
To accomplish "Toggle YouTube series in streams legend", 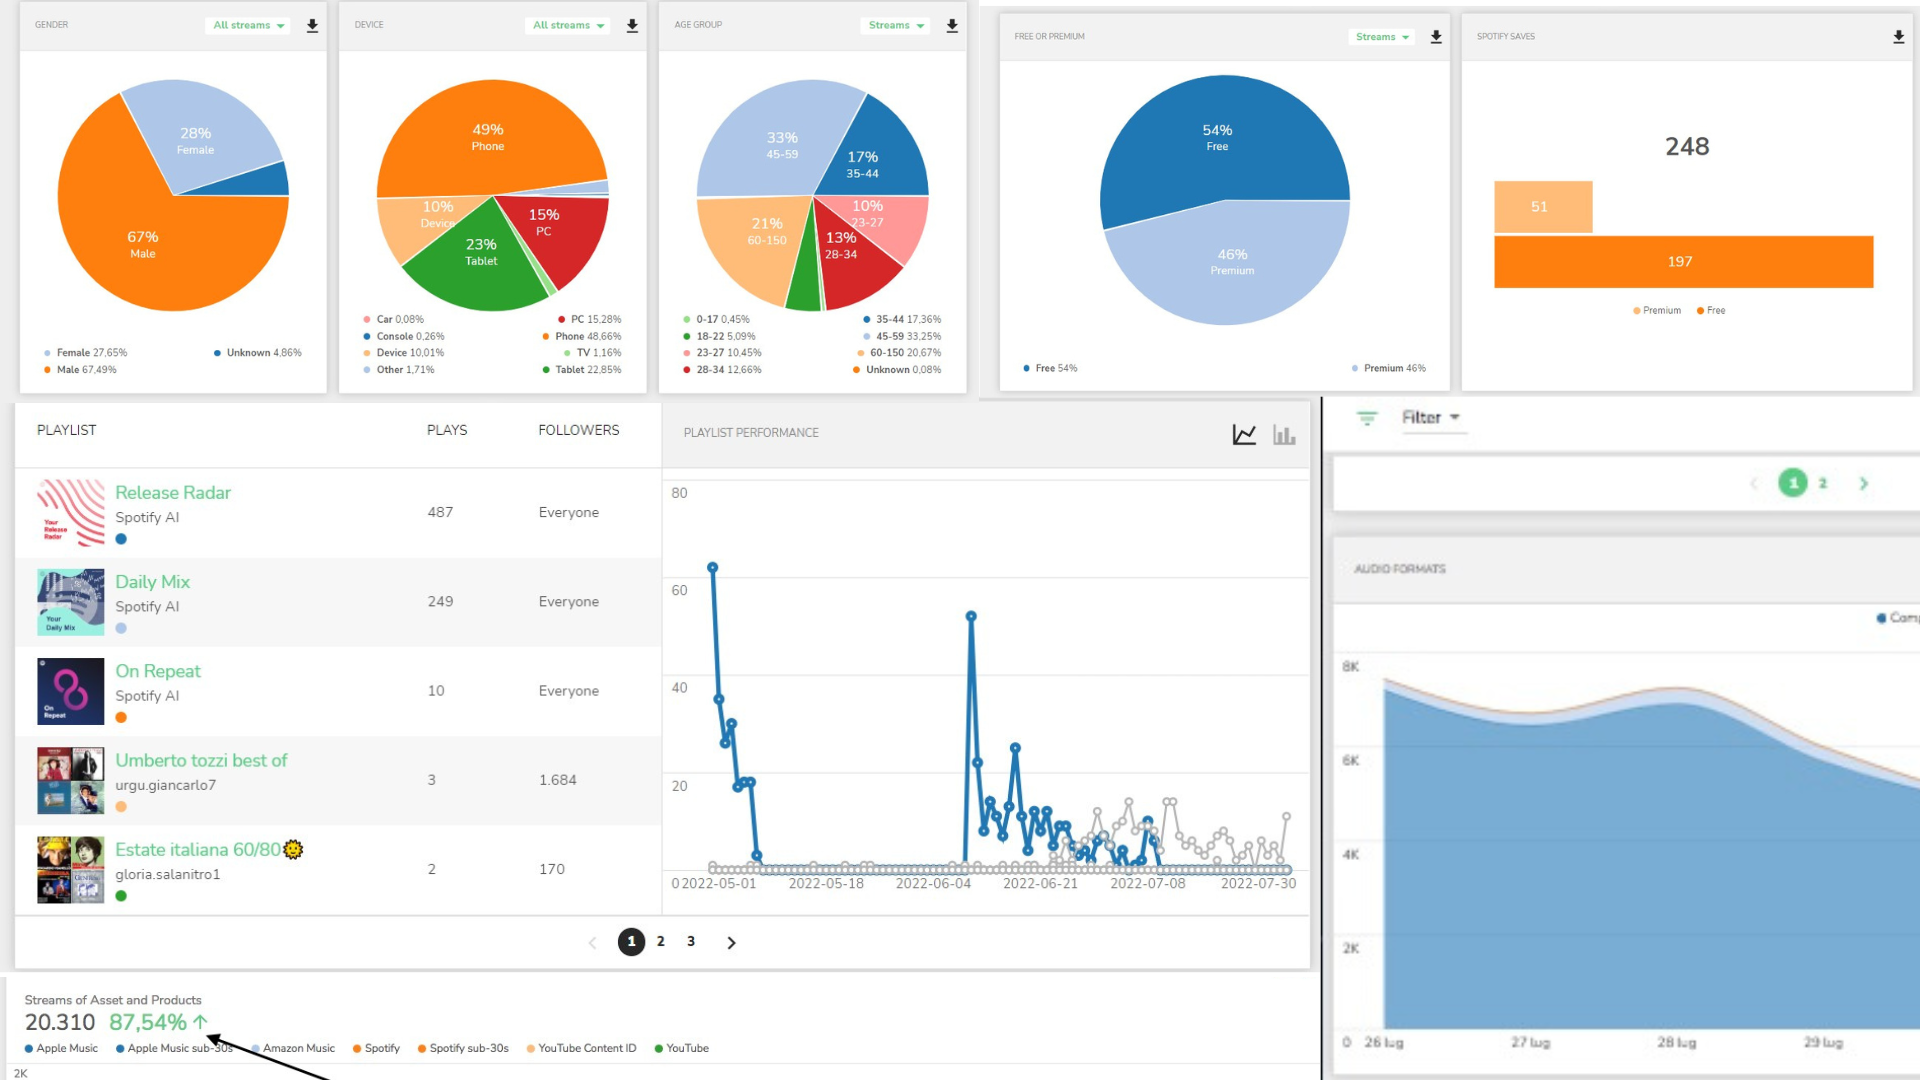I will pos(681,1048).
